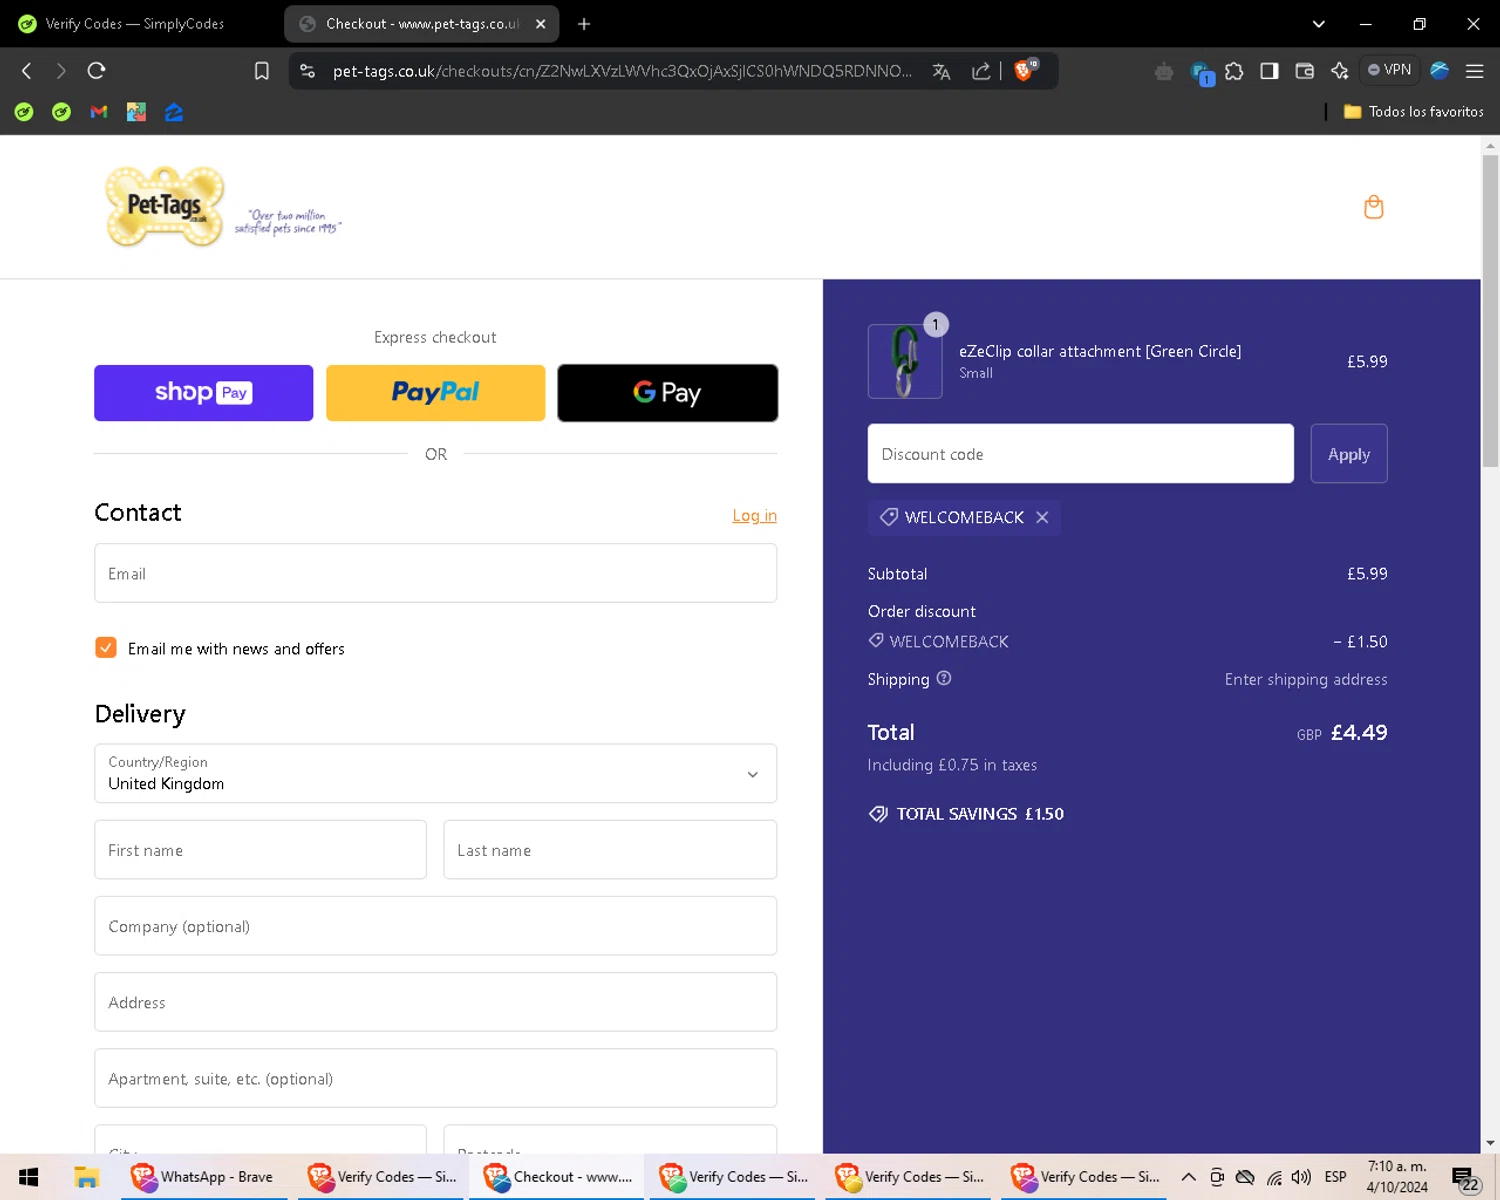This screenshot has width=1500, height=1200.
Task: Open the volume control in system tray
Action: [1301, 1177]
